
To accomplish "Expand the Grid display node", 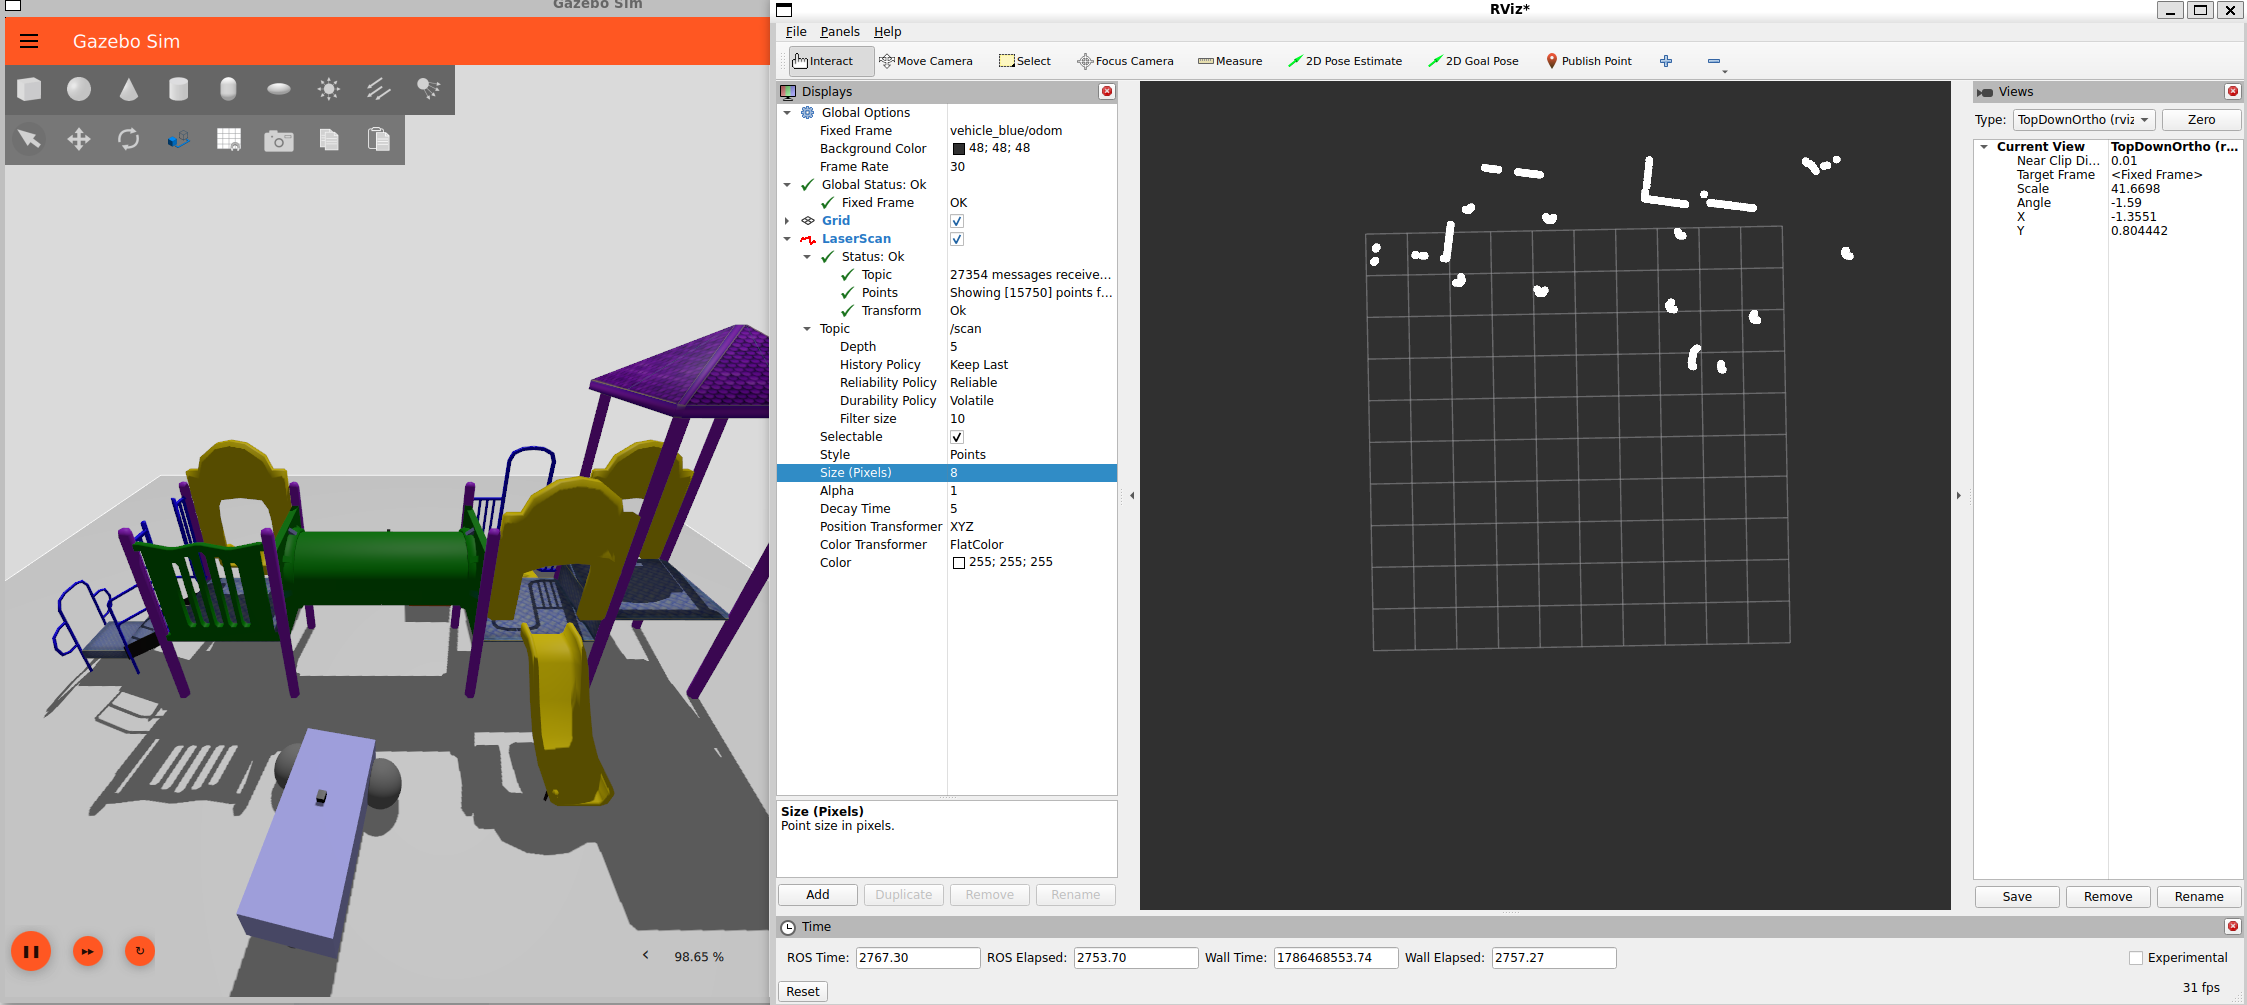I will click(787, 221).
